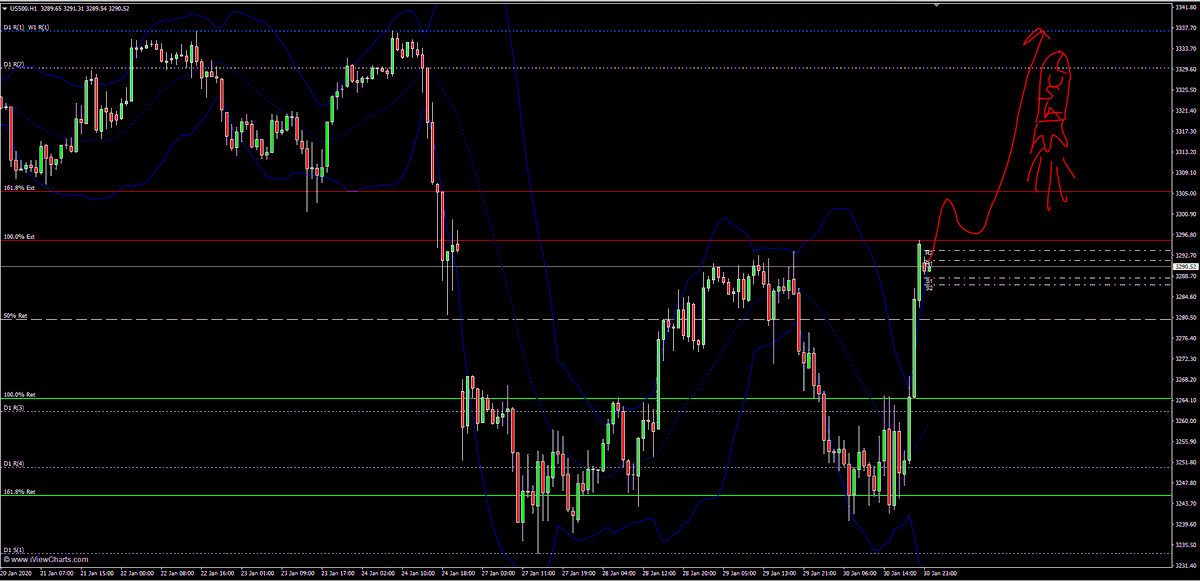This screenshot has height=581, width=1200.
Task: Select the OHLC values text 3289.65 3291.31 3289.54 3290.52
Action: pyautogui.click(x=86, y=8)
